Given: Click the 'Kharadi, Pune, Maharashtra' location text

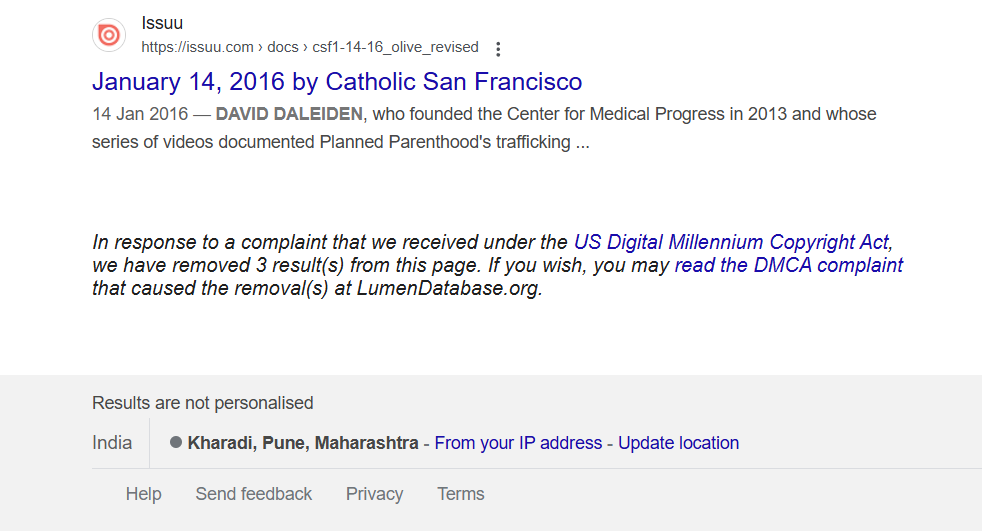Looking at the screenshot, I should pos(303,443).
